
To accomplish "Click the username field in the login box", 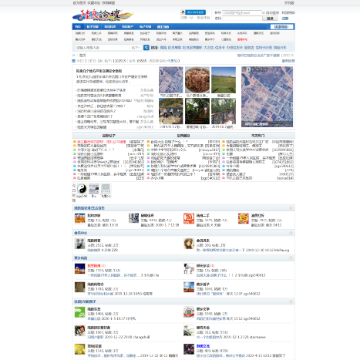I will click(242, 13).
